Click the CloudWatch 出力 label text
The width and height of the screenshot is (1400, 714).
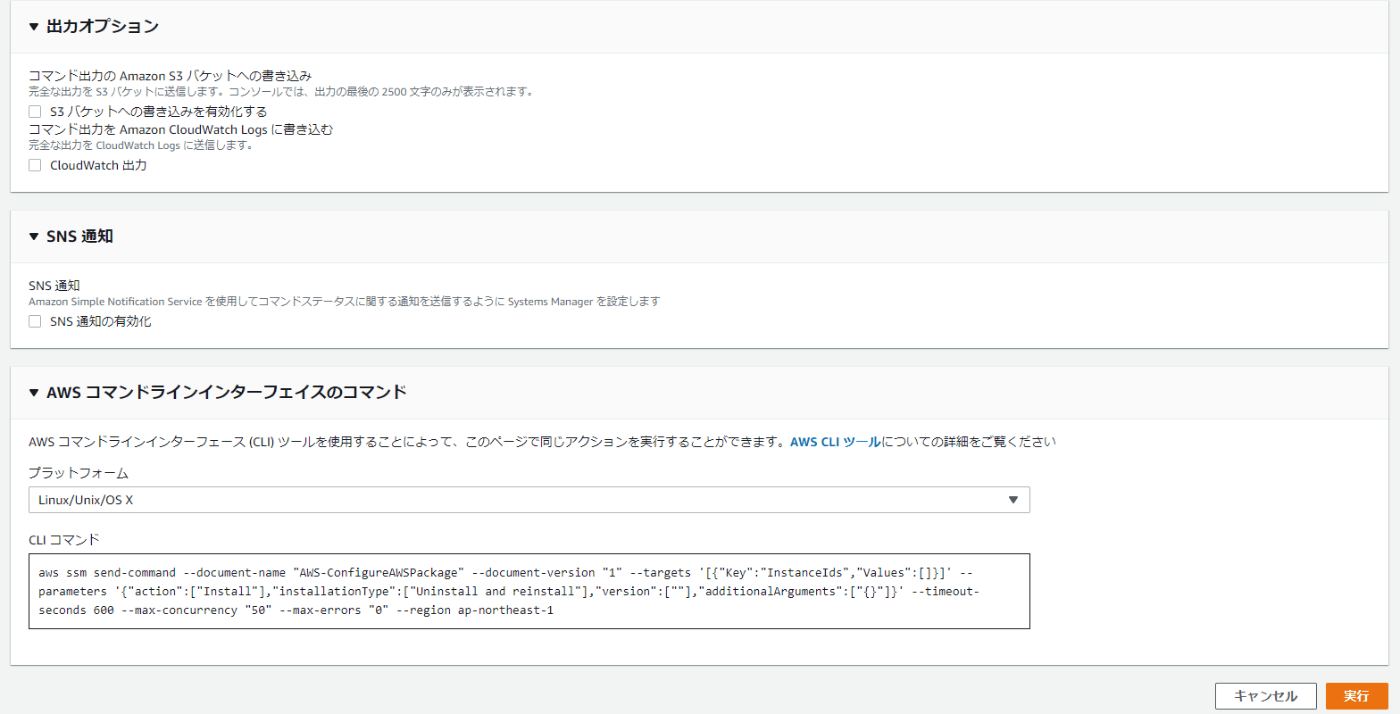[98, 165]
